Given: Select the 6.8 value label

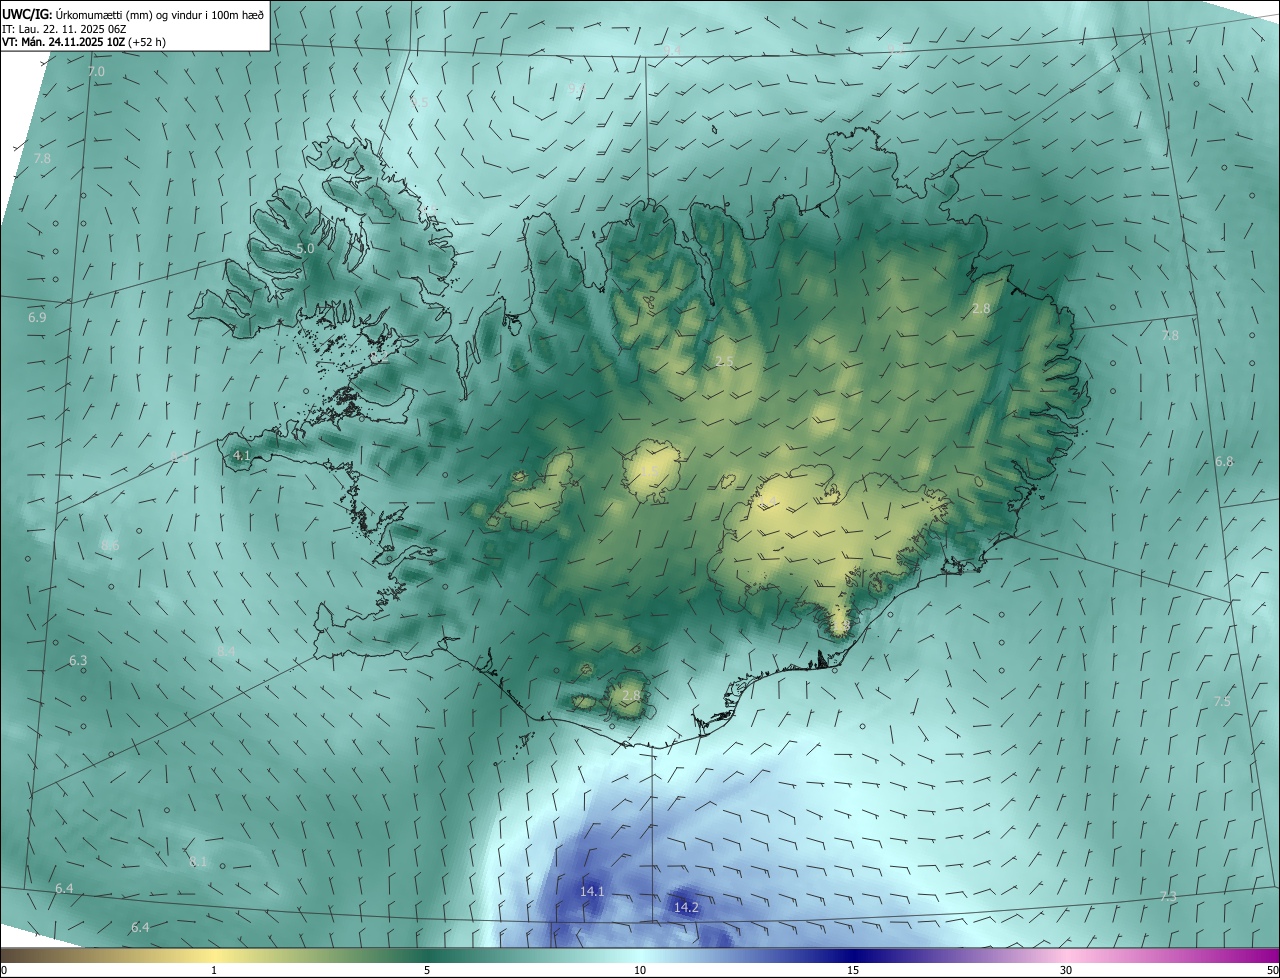Looking at the screenshot, I should click(1224, 462).
